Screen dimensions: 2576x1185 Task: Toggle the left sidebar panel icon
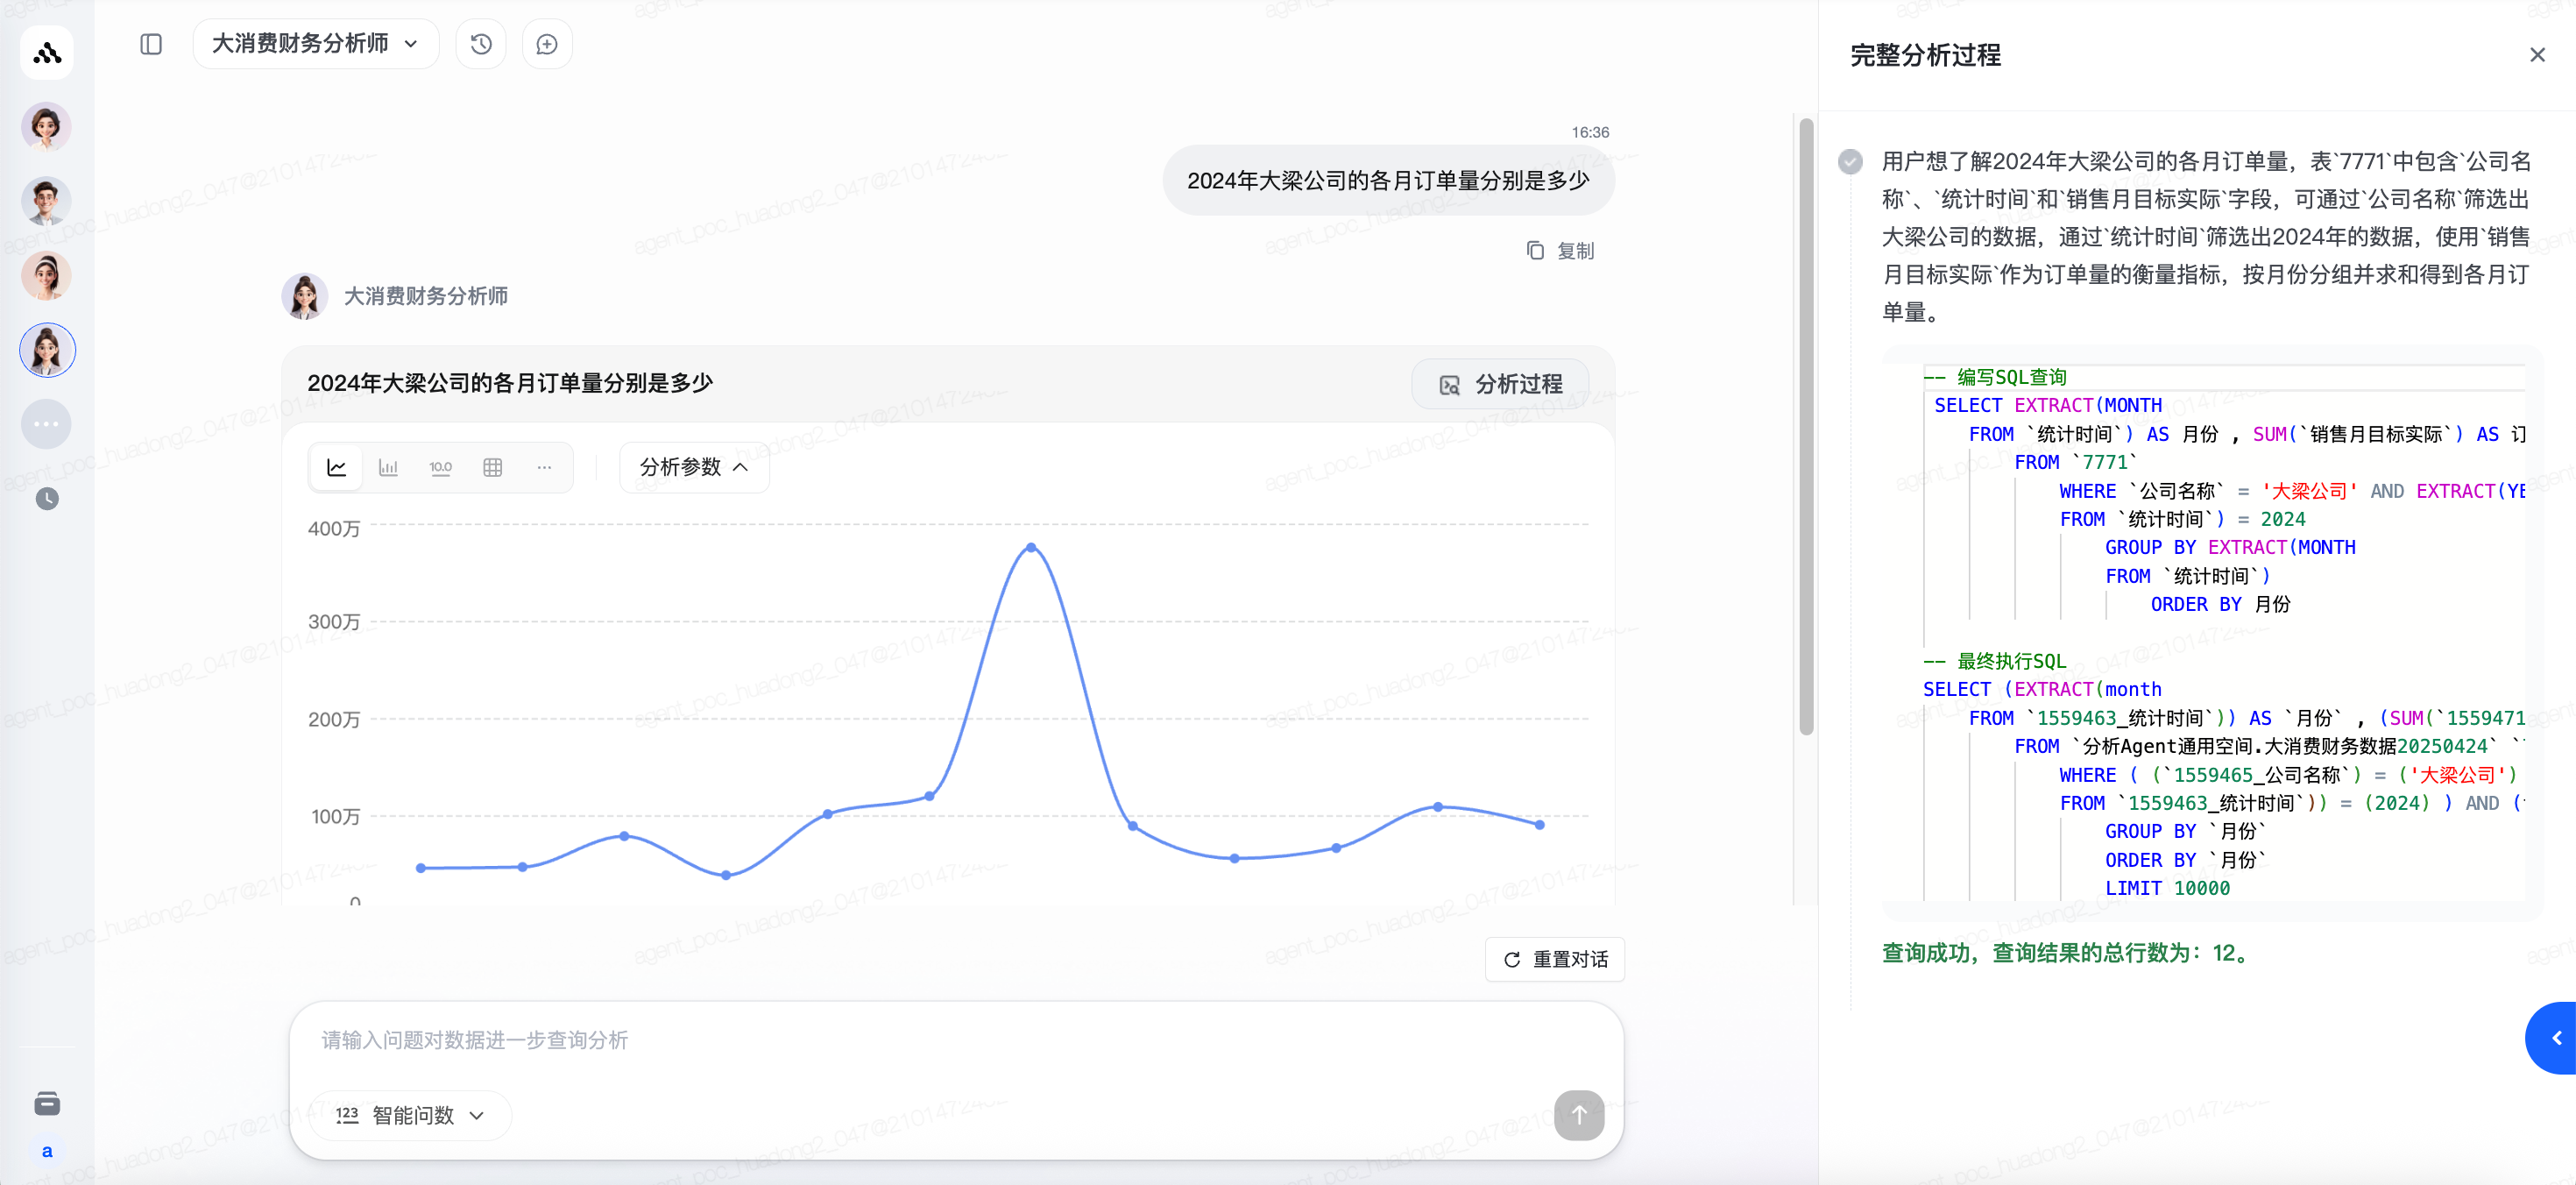(151, 44)
